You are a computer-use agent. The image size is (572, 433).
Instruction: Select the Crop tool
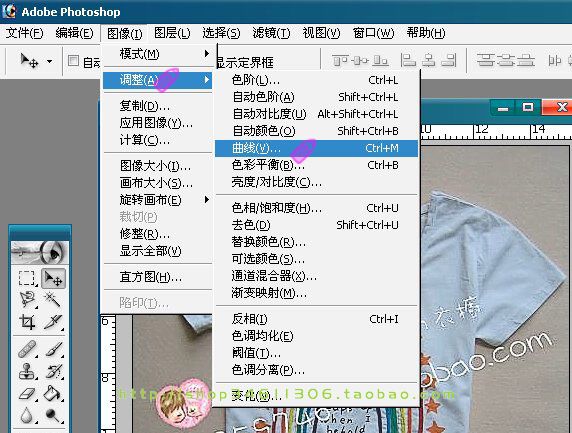27,322
